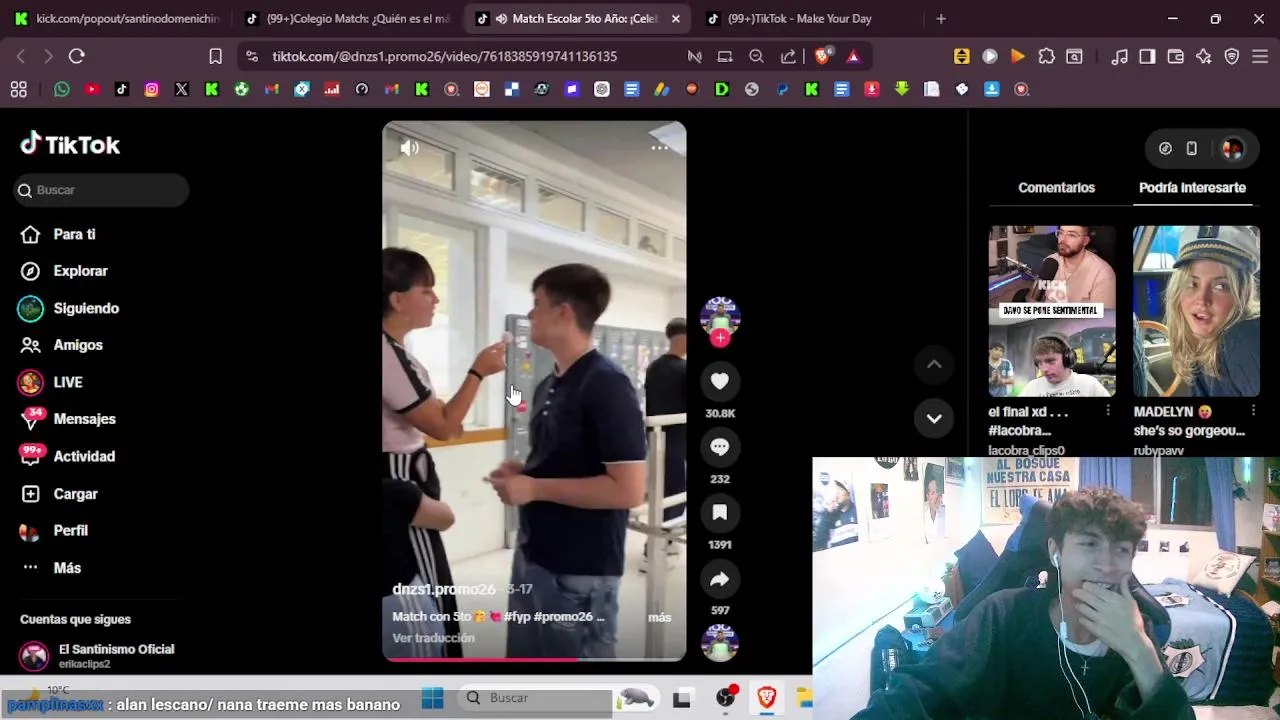Image resolution: width=1280 pixels, height=720 pixels.
Task: Open browser main hamburger menu
Action: point(1260,56)
